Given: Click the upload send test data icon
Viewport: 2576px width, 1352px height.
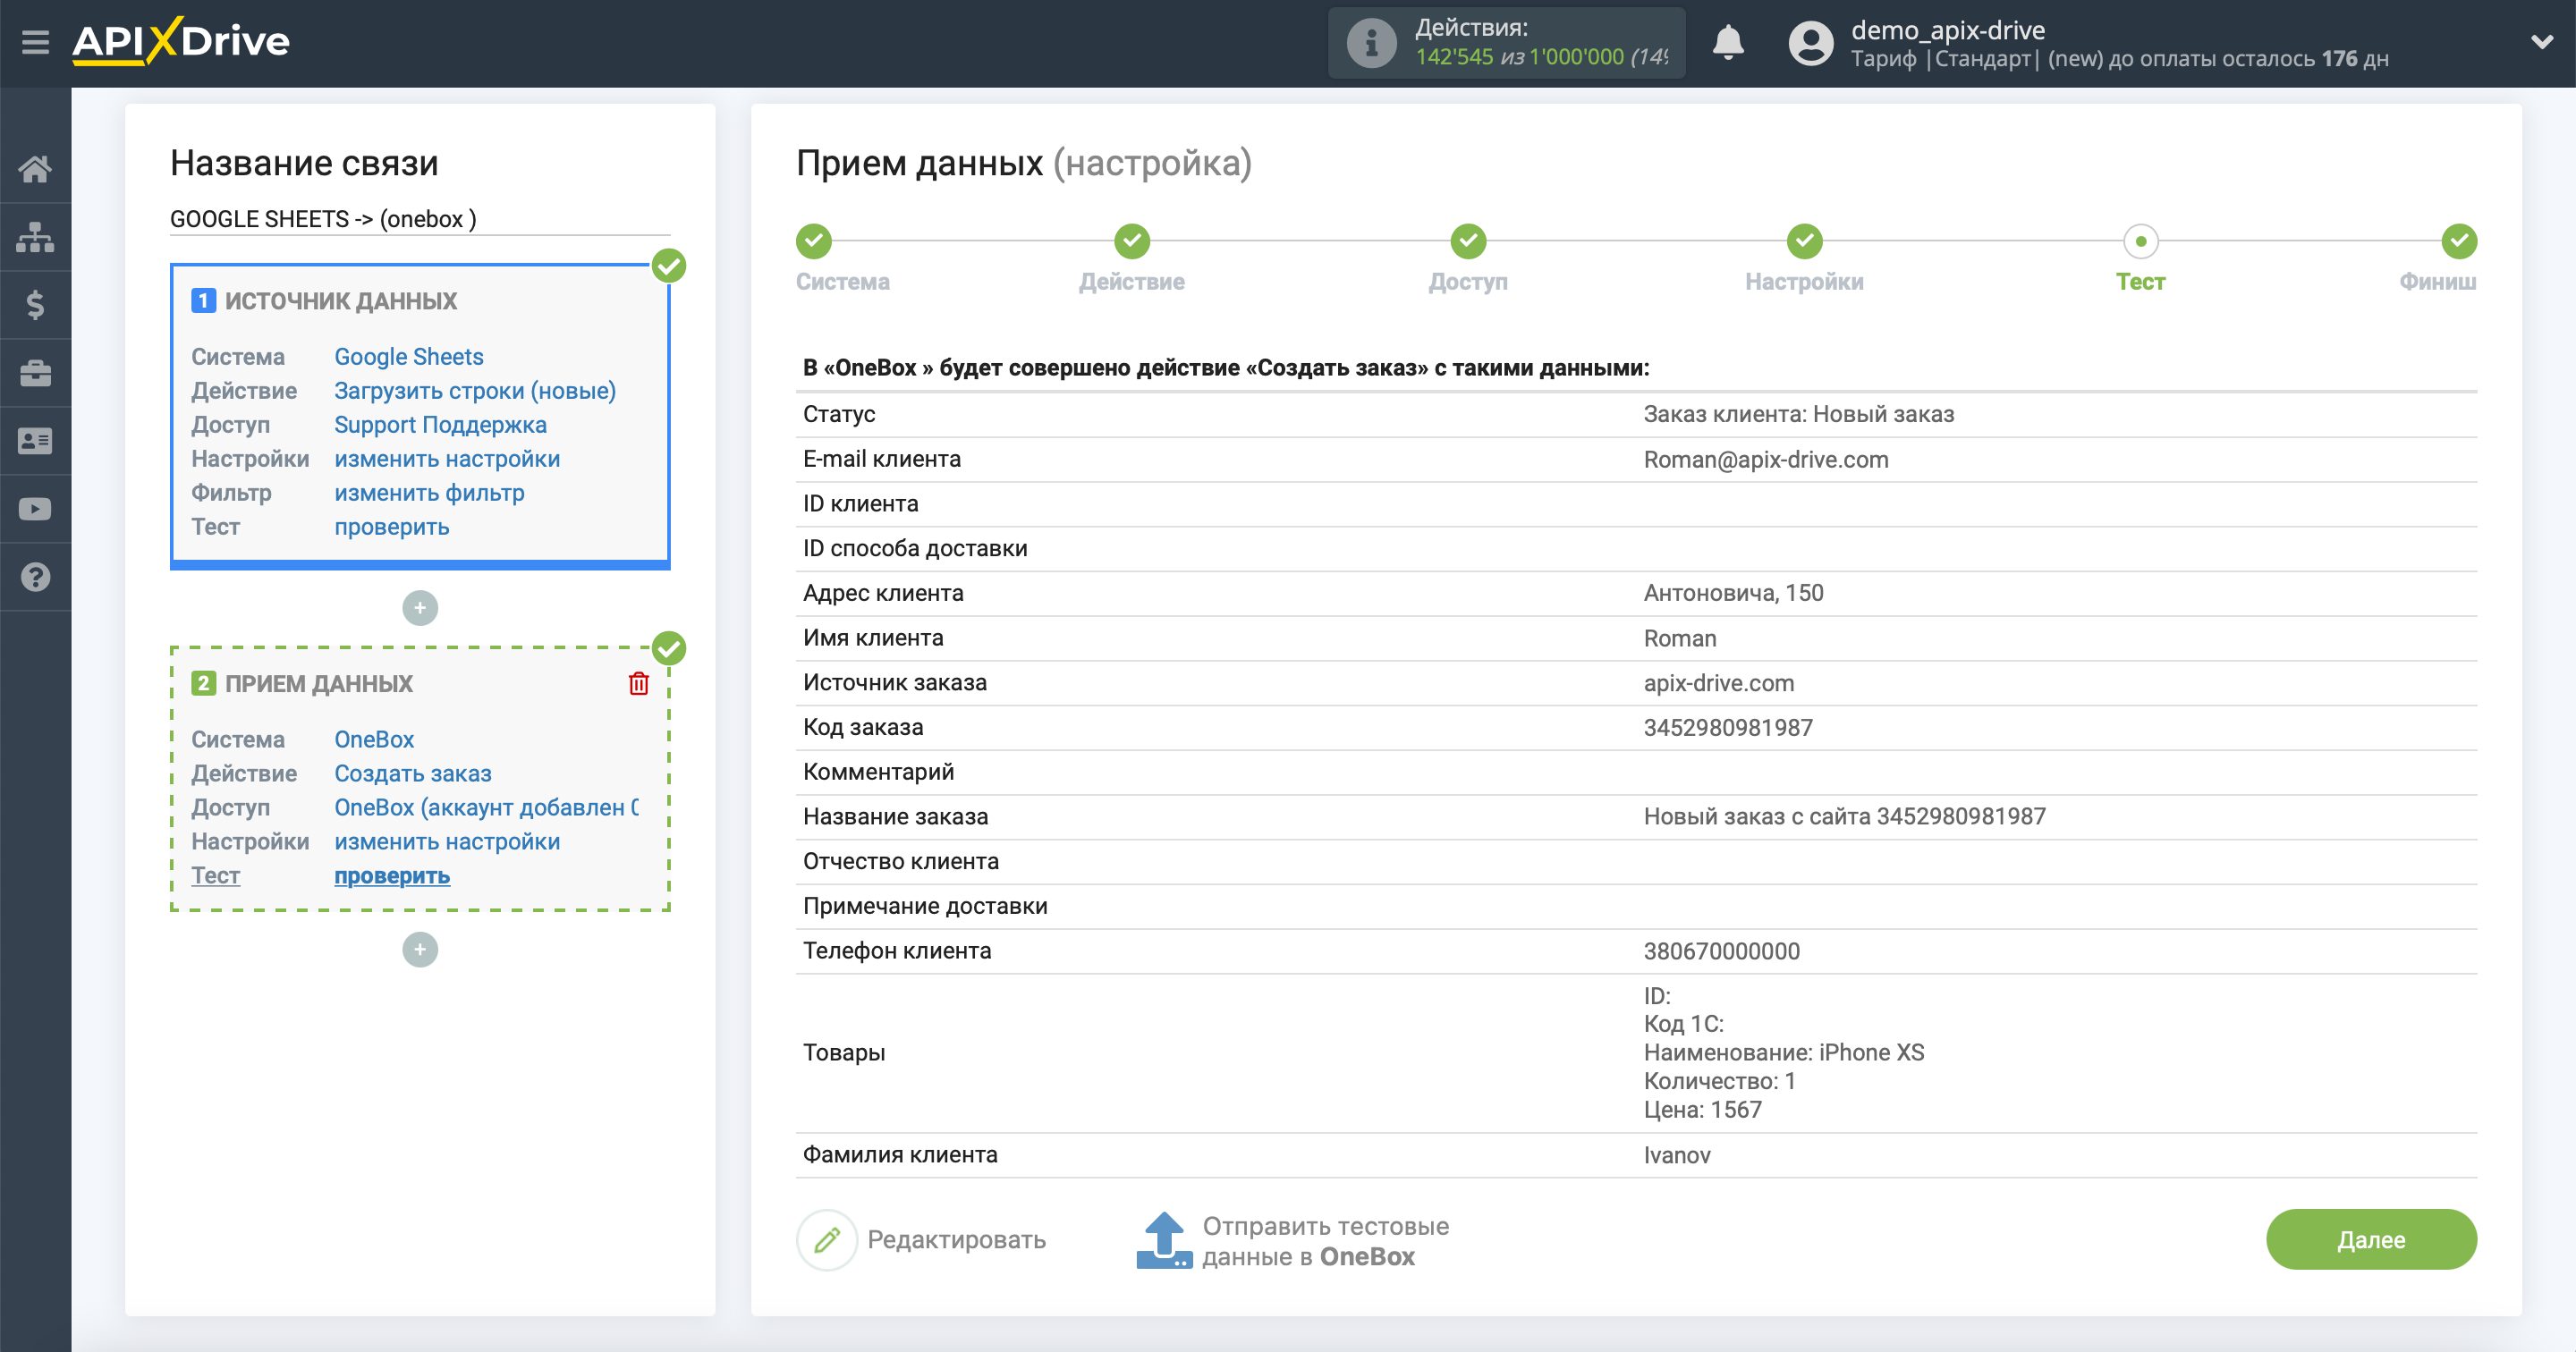Looking at the screenshot, I should pos(1164,1240).
